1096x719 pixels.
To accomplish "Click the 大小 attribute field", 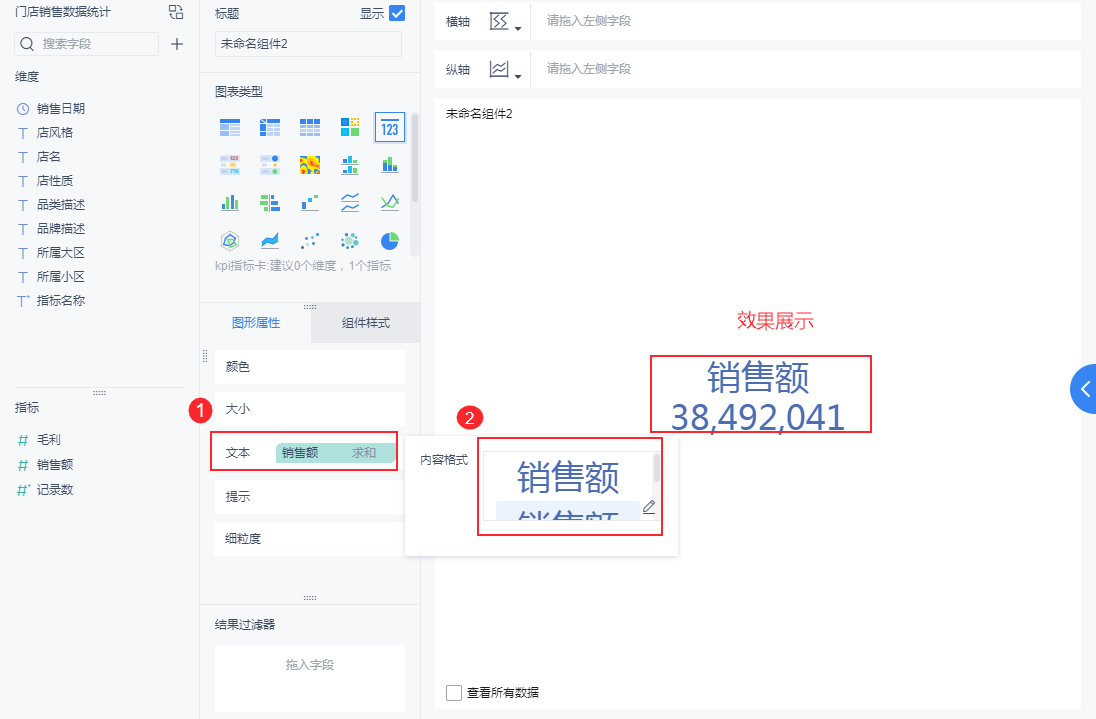I will coord(310,409).
